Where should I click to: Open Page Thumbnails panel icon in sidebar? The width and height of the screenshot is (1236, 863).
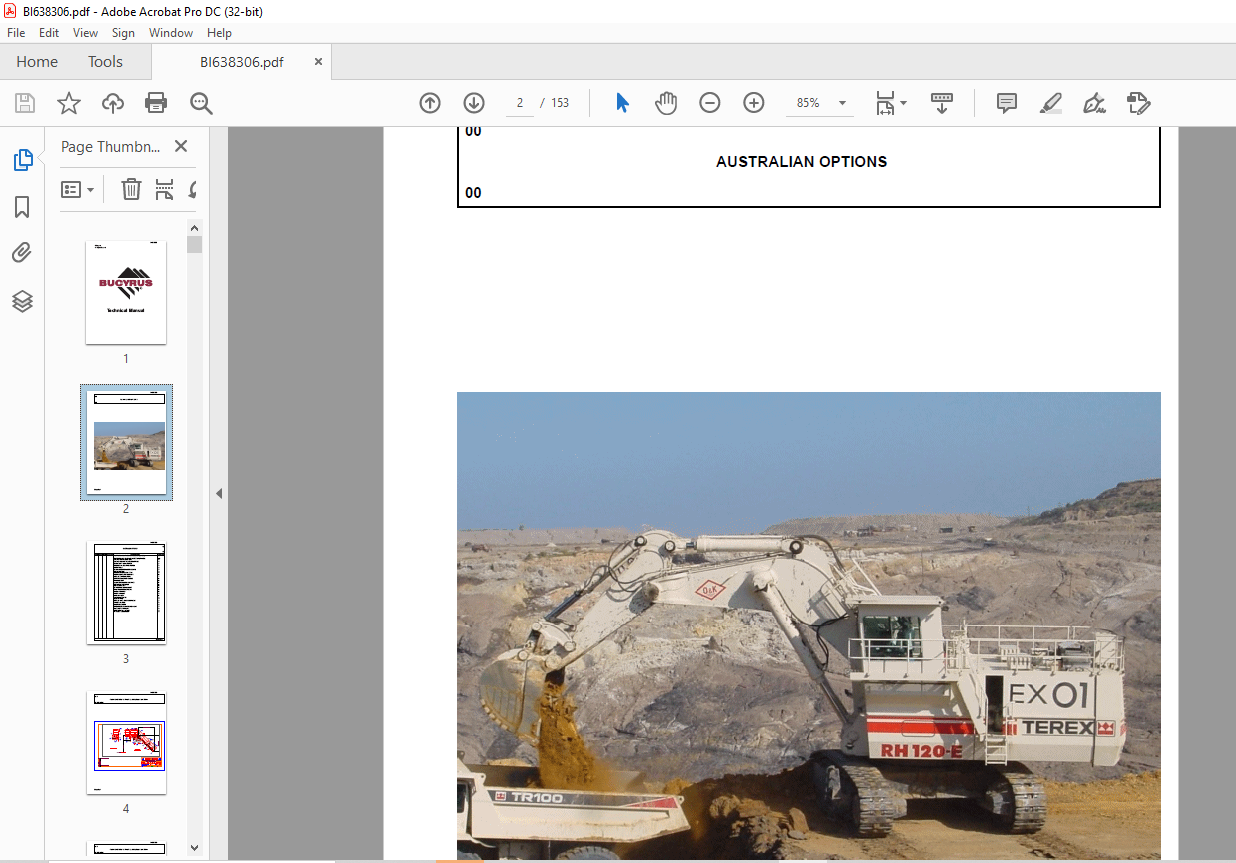(x=22, y=160)
